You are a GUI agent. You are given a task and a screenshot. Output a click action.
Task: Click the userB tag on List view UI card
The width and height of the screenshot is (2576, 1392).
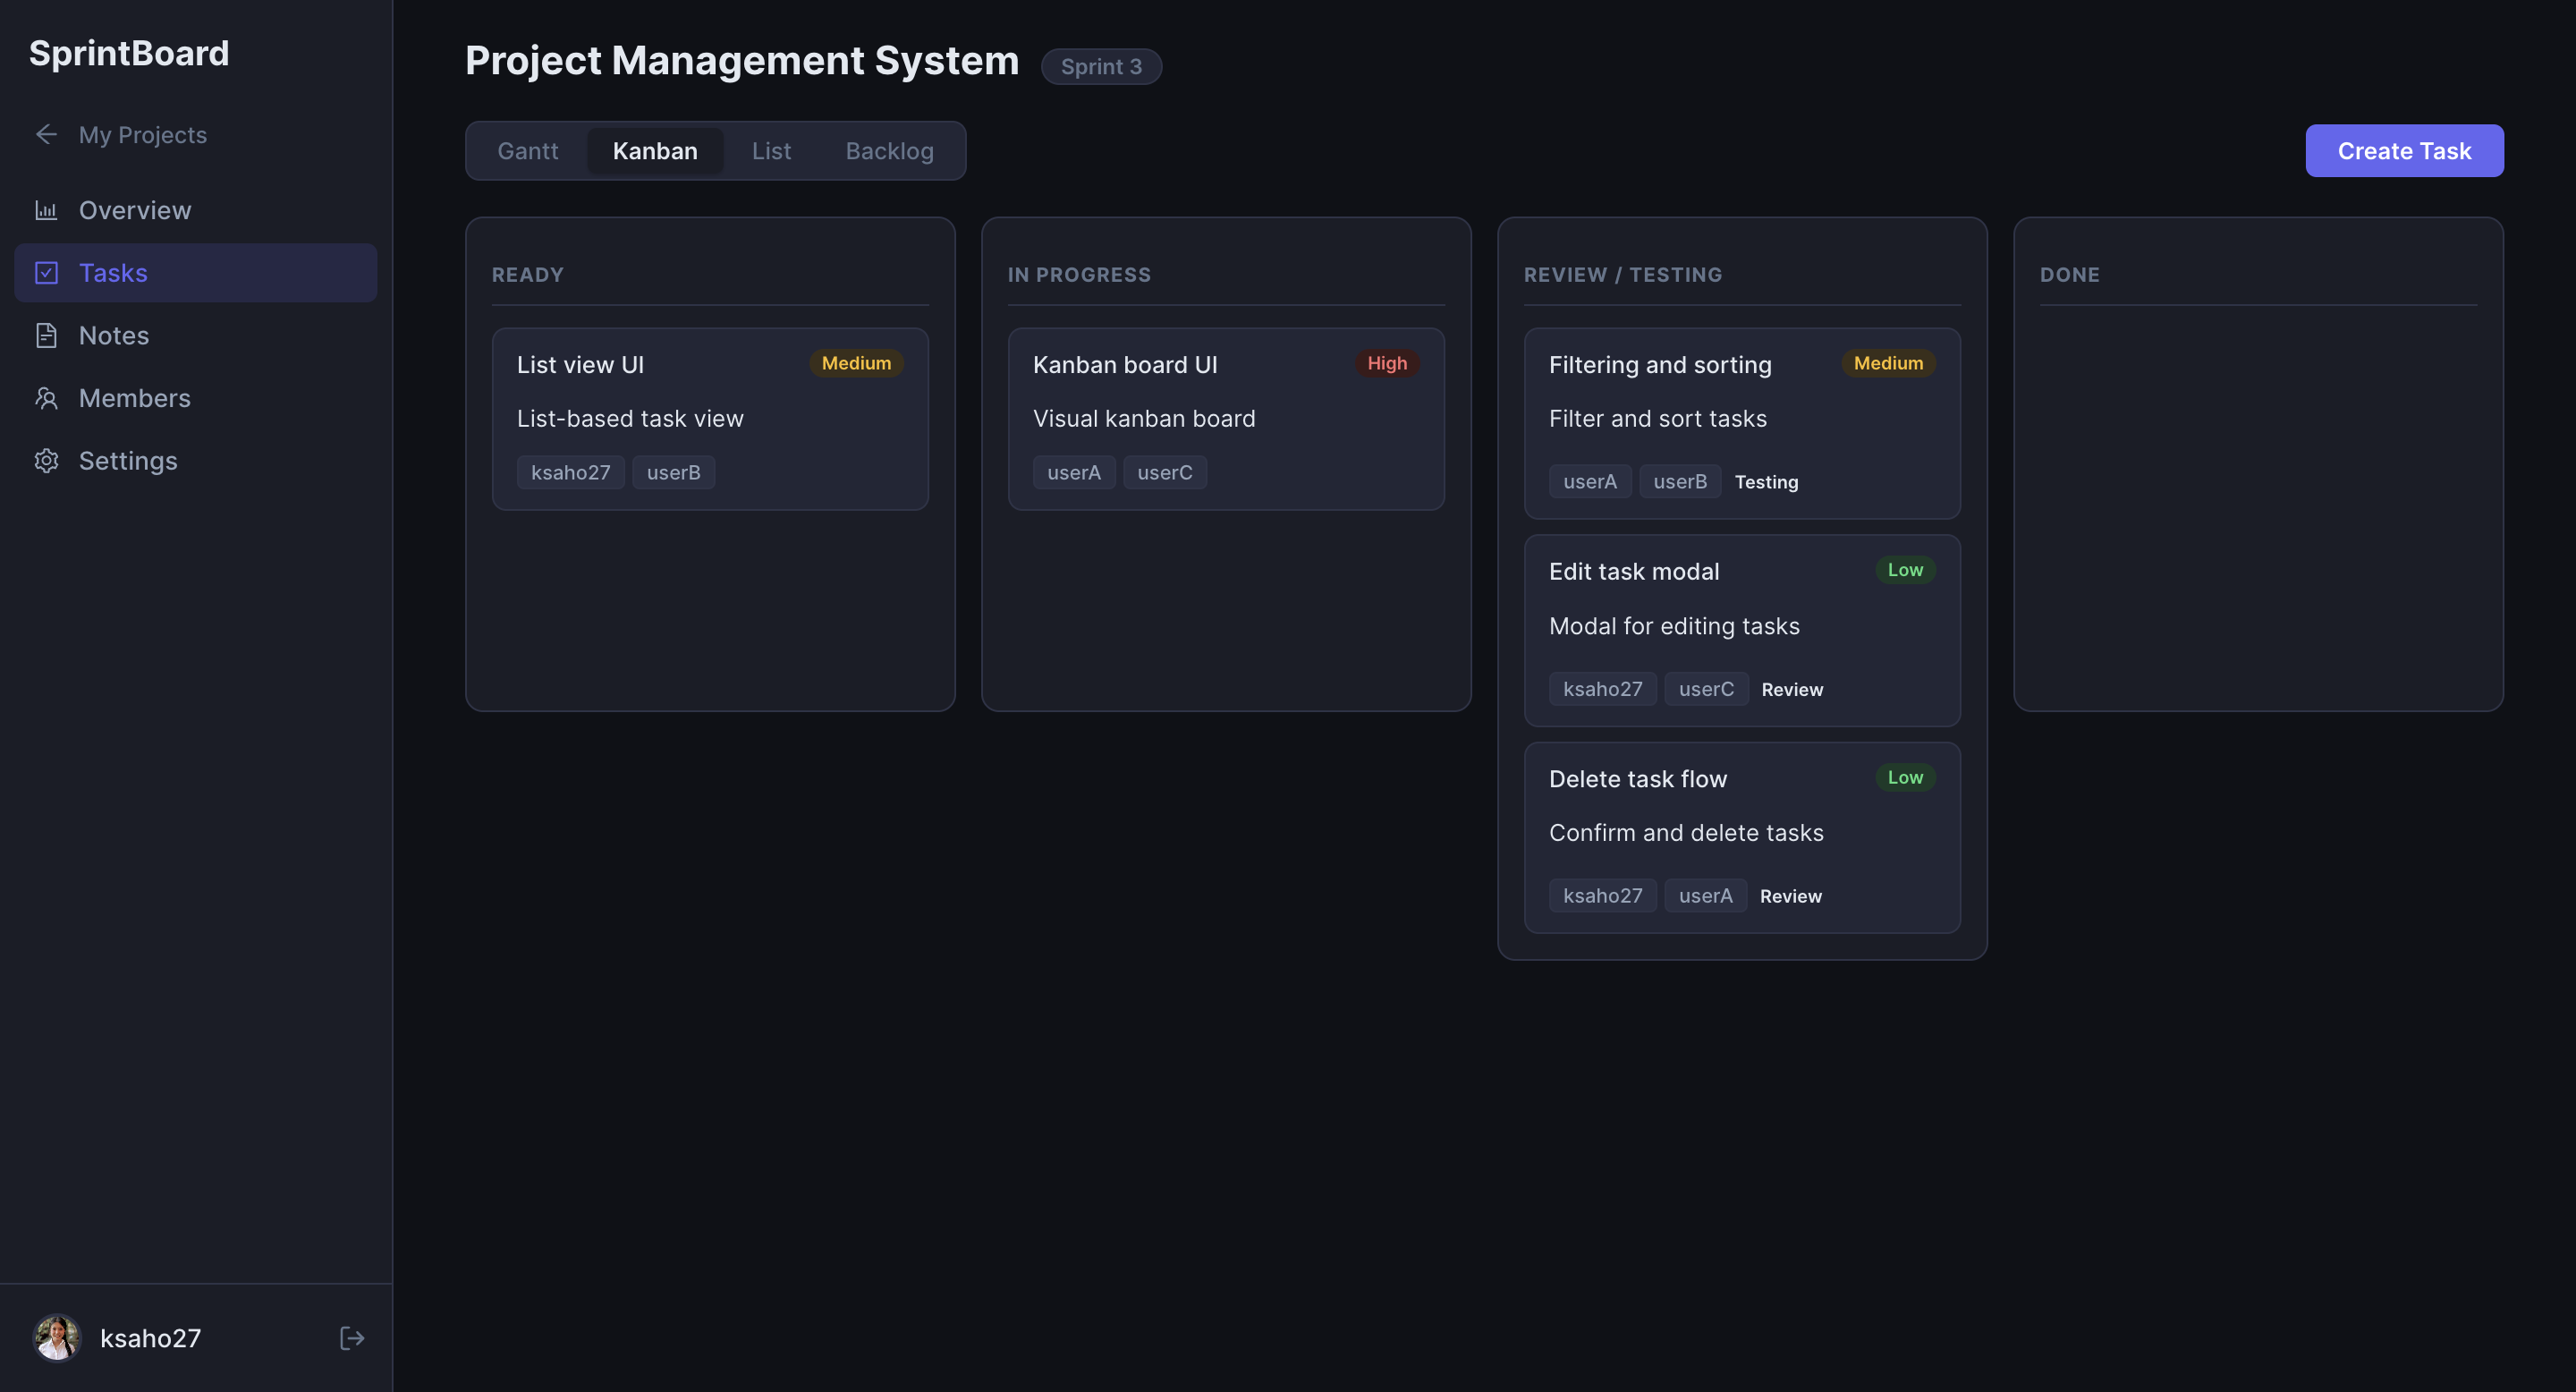pyautogui.click(x=673, y=472)
